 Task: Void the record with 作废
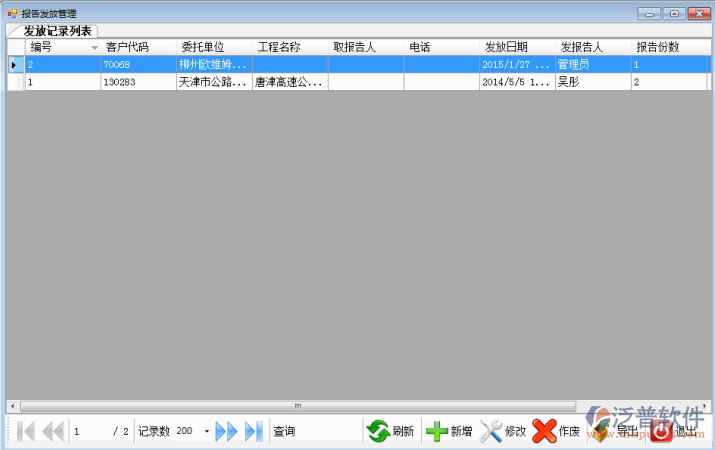(556, 431)
